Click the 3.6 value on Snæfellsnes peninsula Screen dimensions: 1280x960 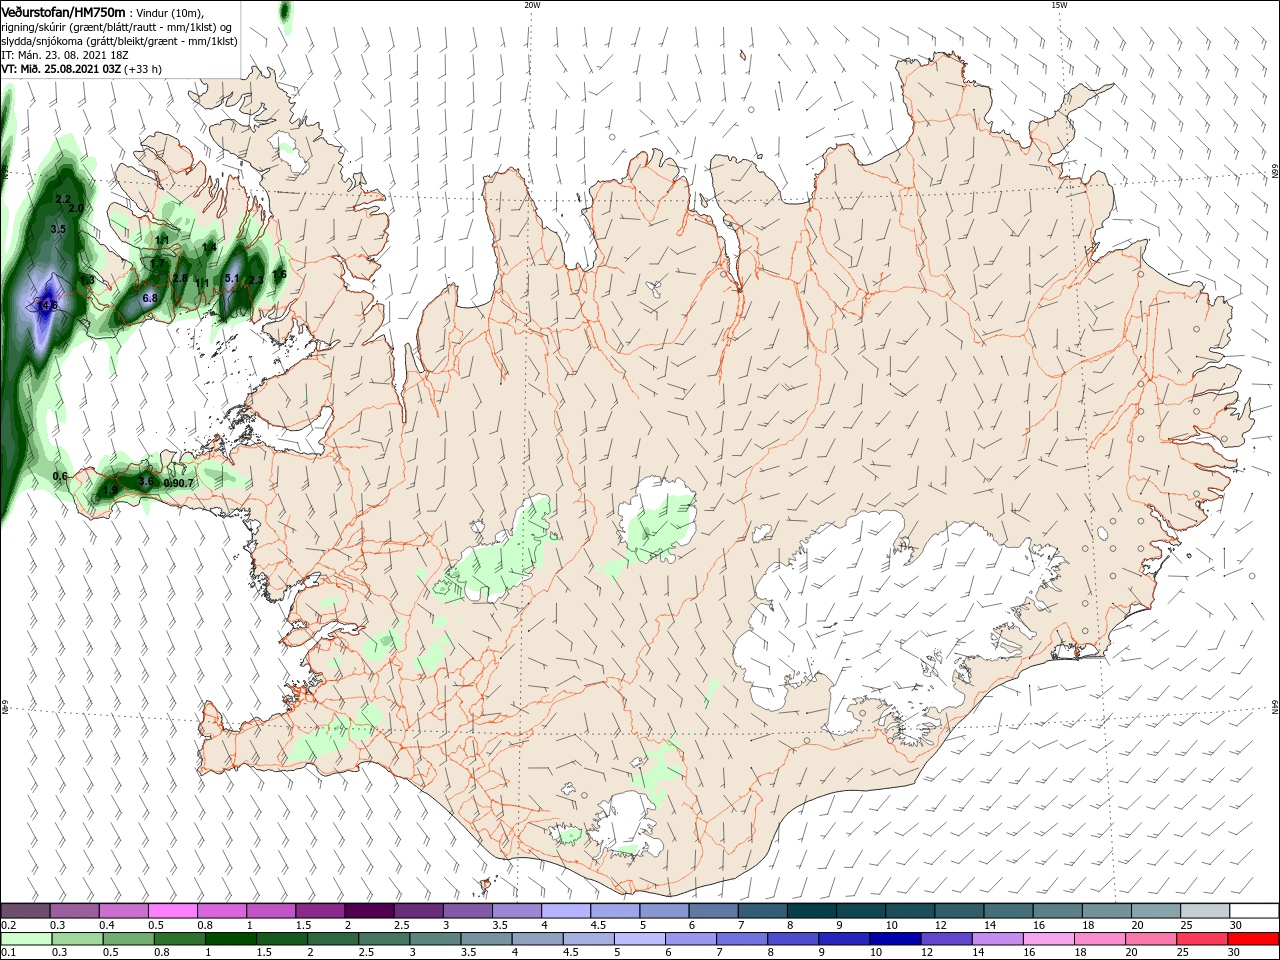pos(146,482)
